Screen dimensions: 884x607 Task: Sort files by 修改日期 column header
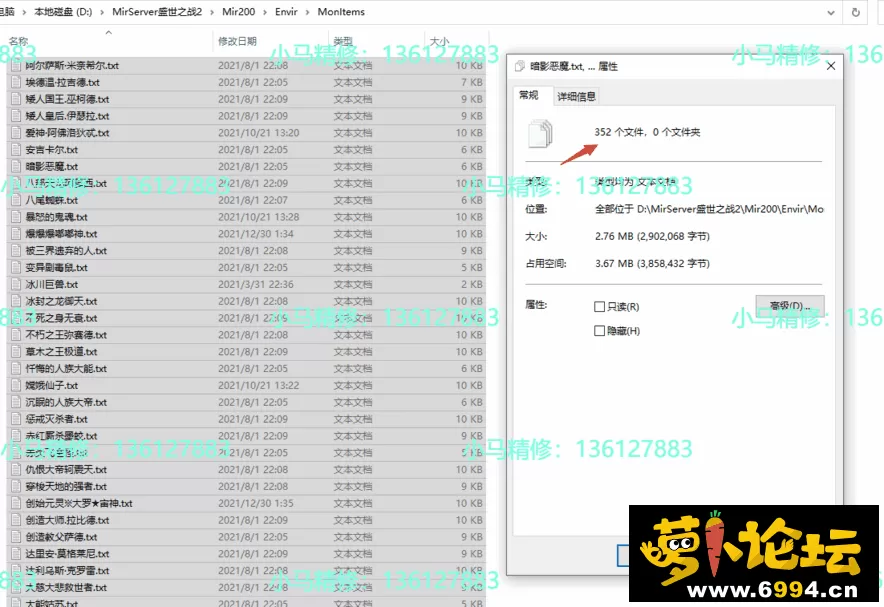237,41
